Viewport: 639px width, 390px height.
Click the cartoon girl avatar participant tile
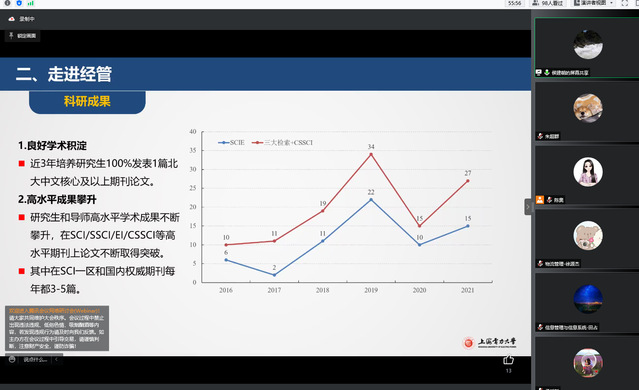pyautogui.click(x=587, y=175)
